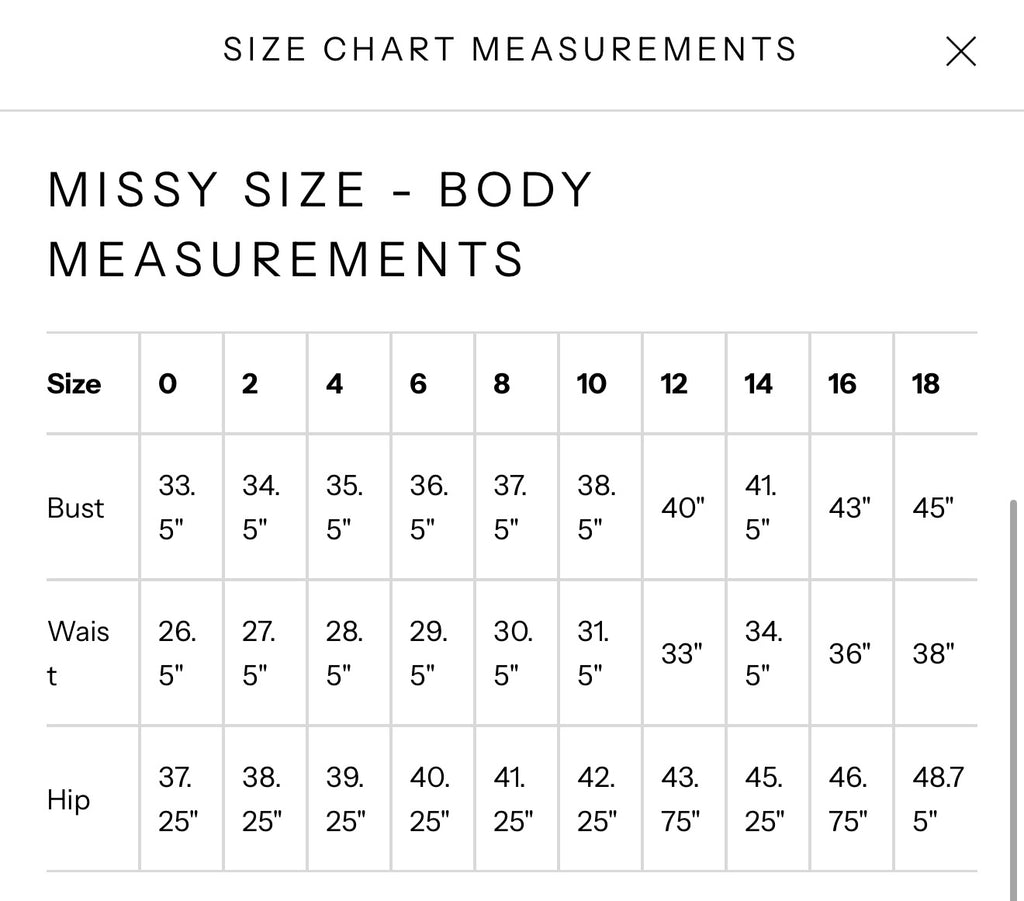Select the 43" bust cell for size 16
Viewport: 1024px width, 901px height.
[x=850, y=507]
